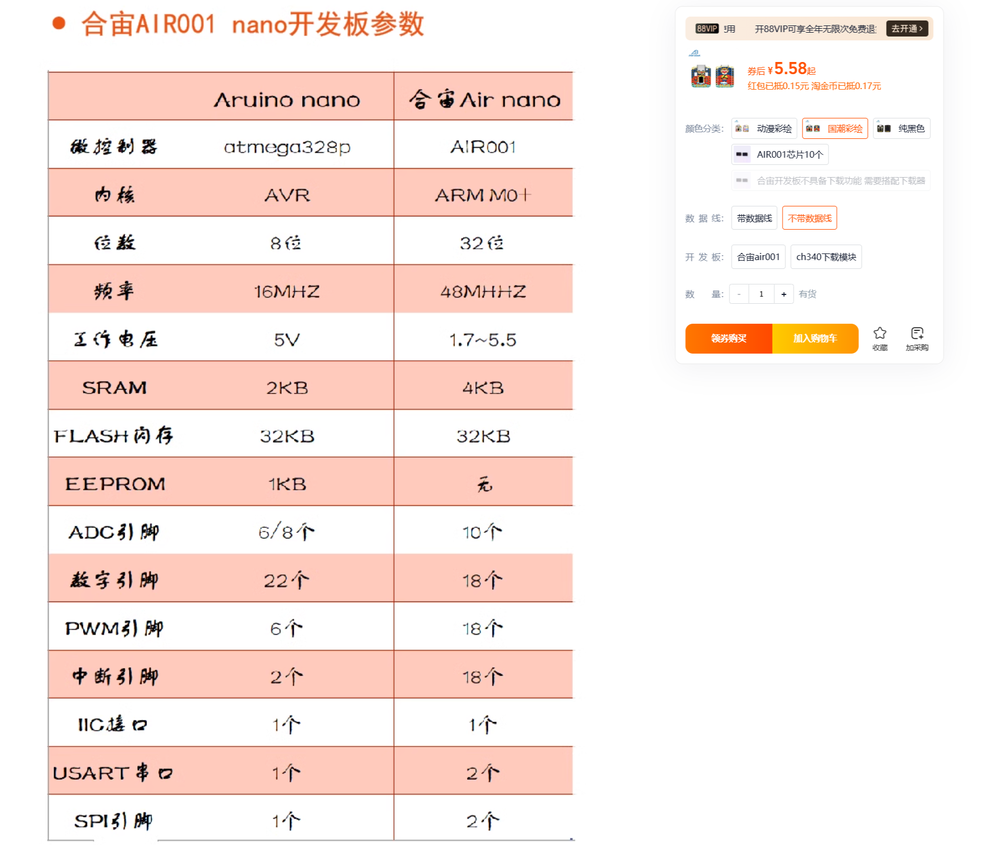Choose the AIR001芯片10个 option
This screenshot has width=1000, height=845.
(x=779, y=154)
